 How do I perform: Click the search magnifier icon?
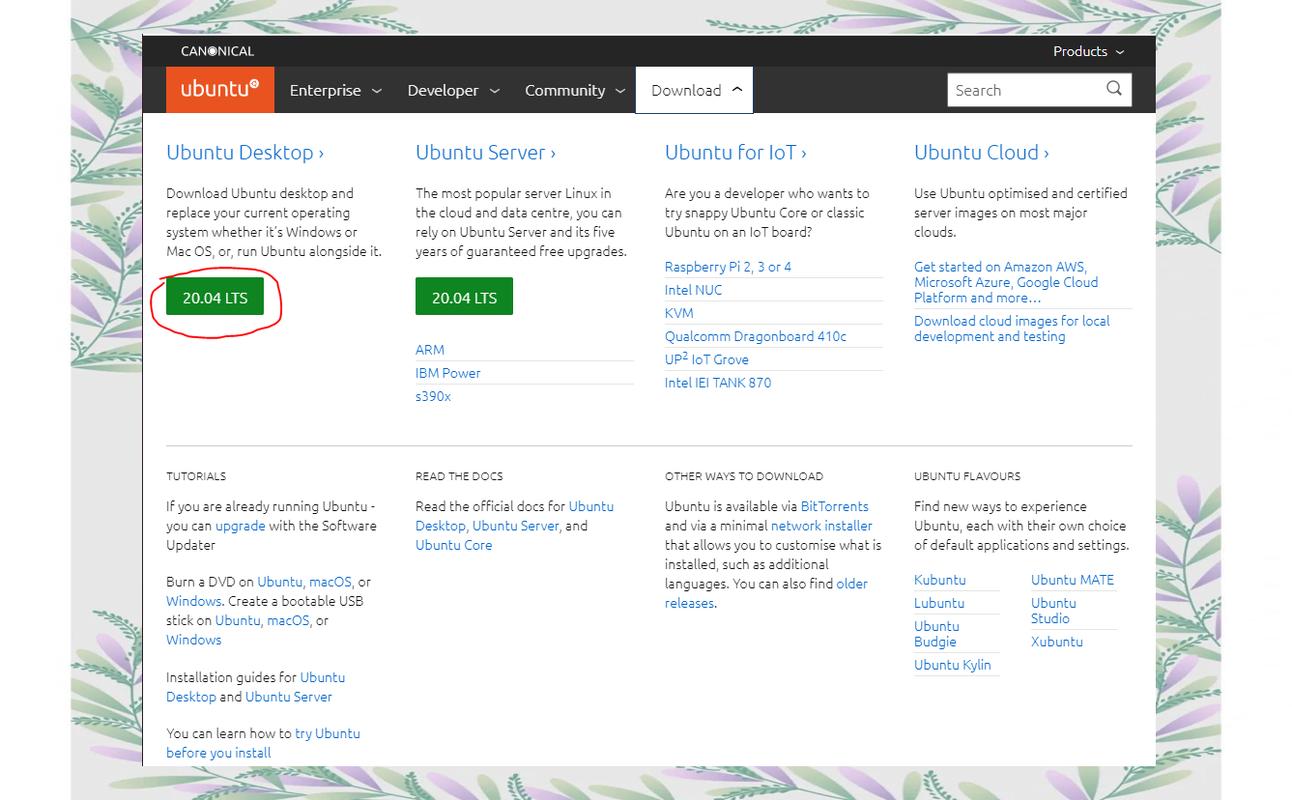1113,89
